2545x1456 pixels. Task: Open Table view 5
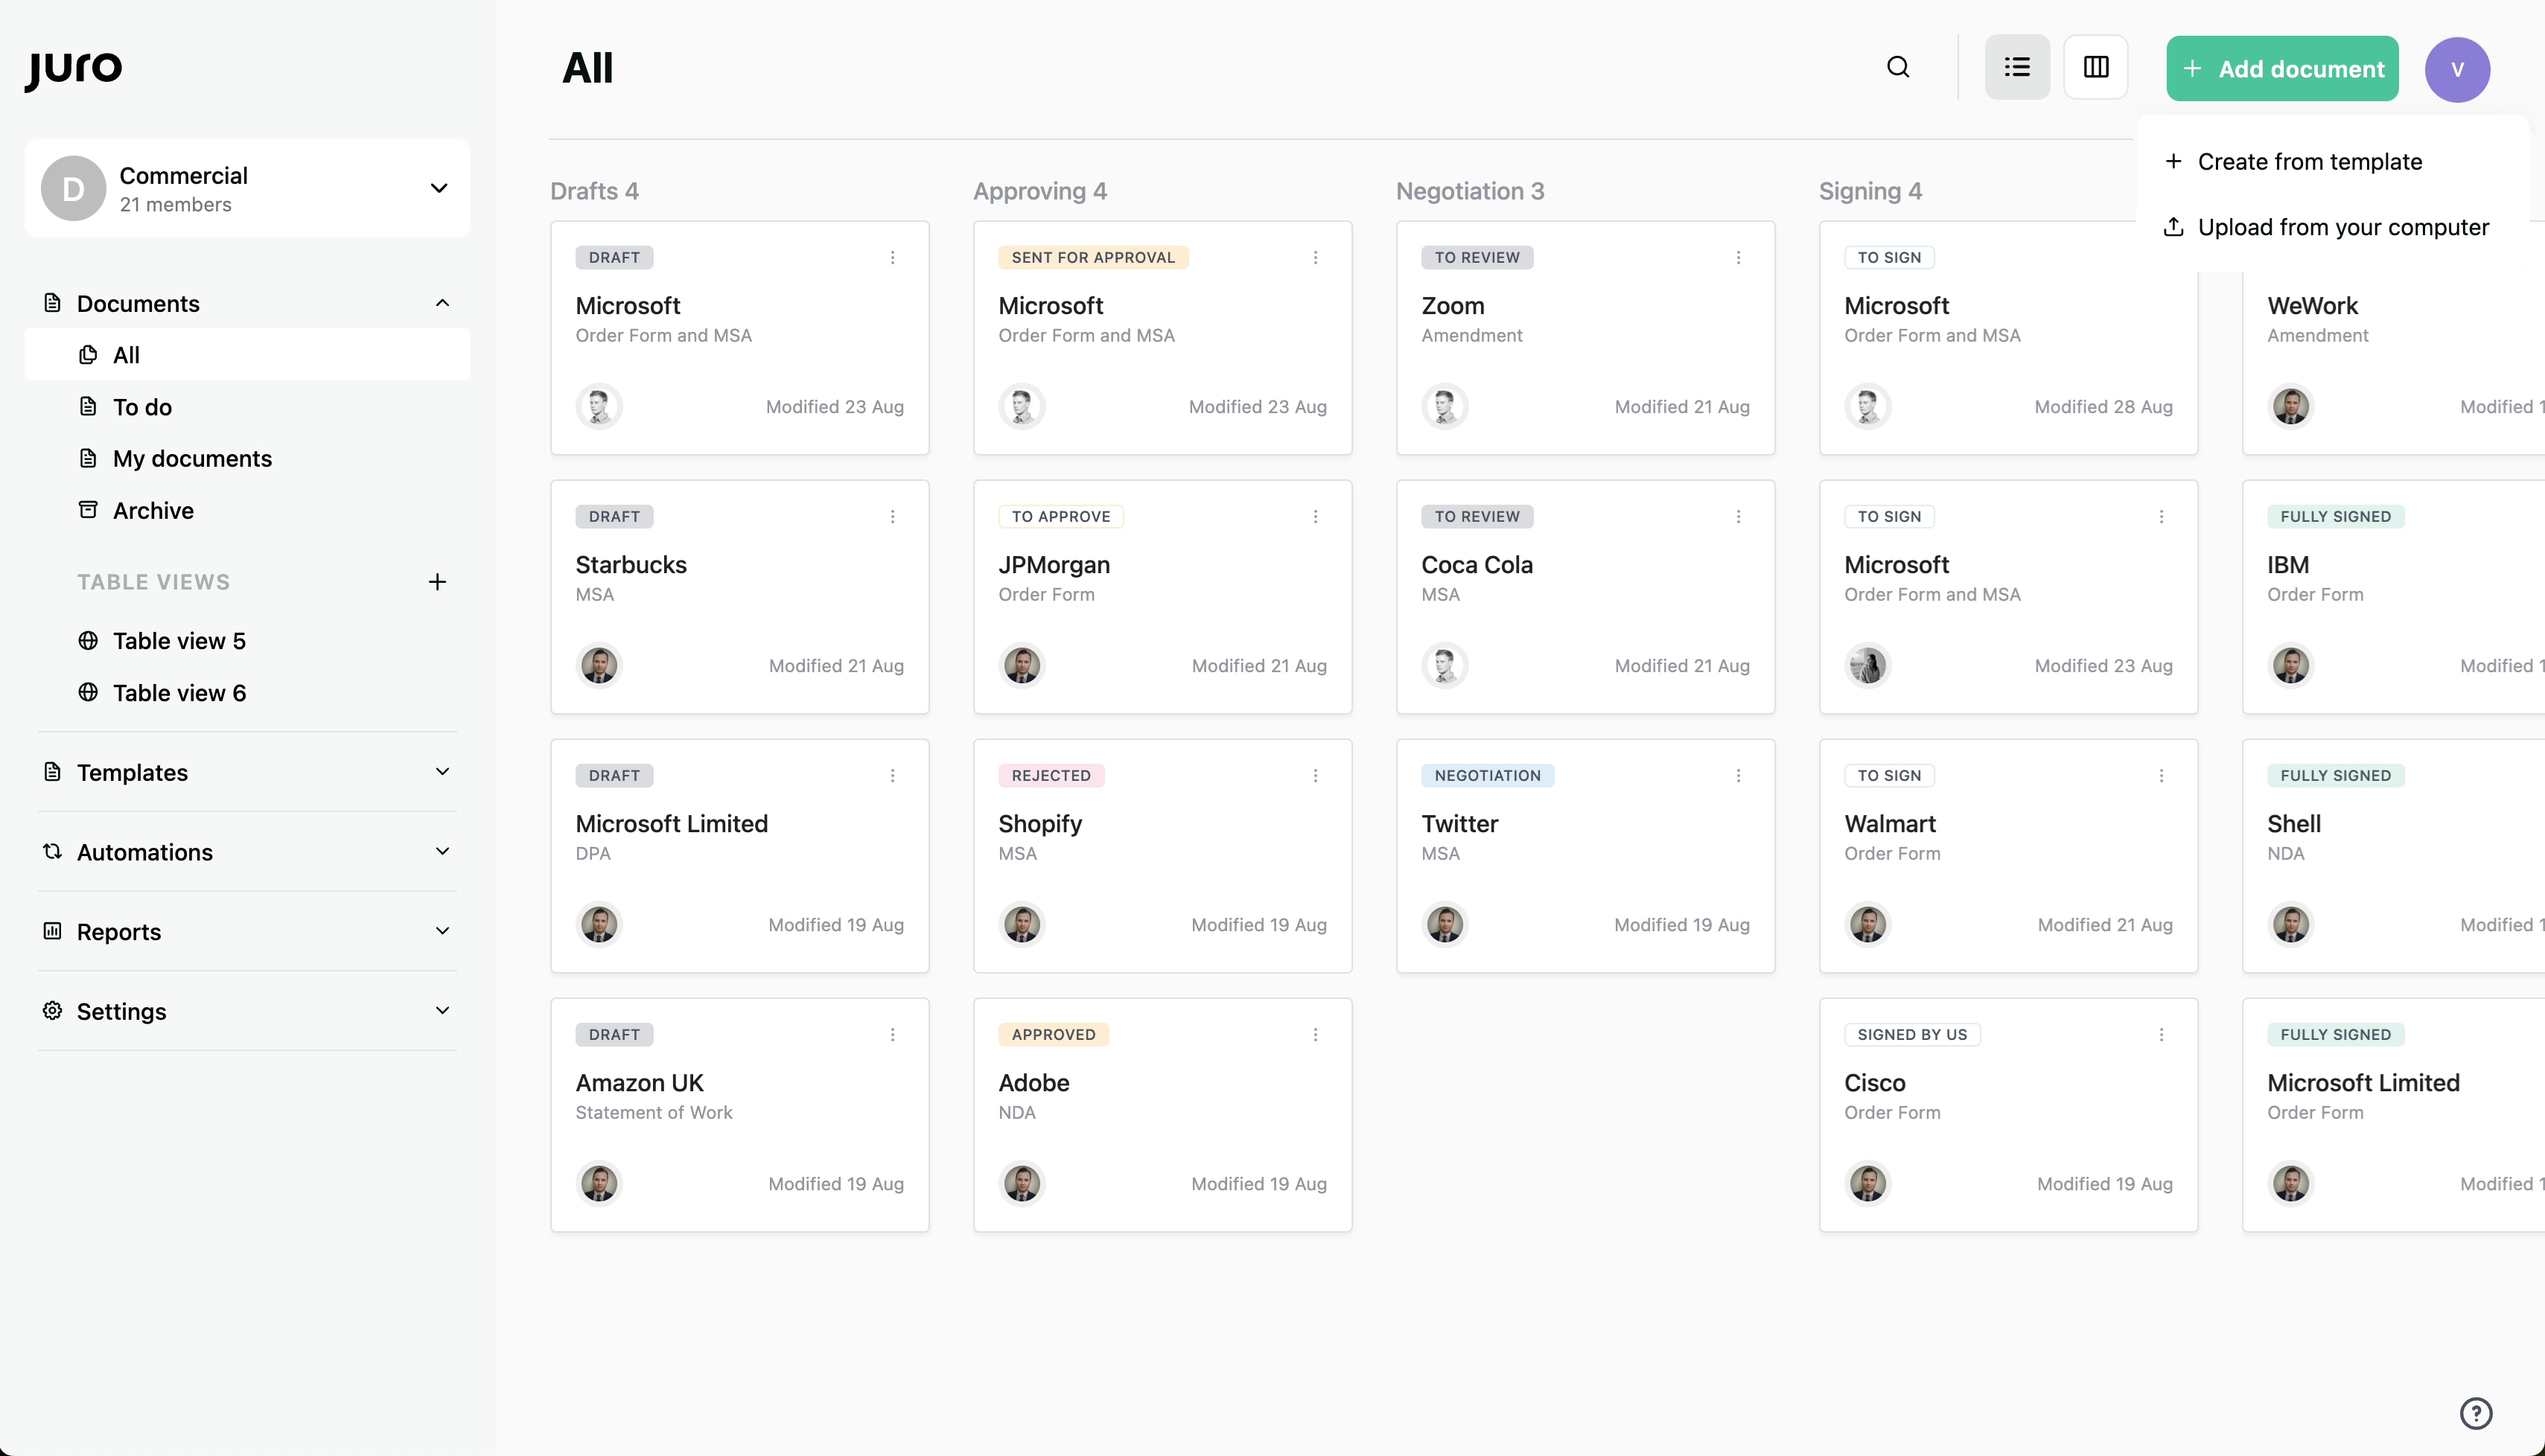pos(179,641)
